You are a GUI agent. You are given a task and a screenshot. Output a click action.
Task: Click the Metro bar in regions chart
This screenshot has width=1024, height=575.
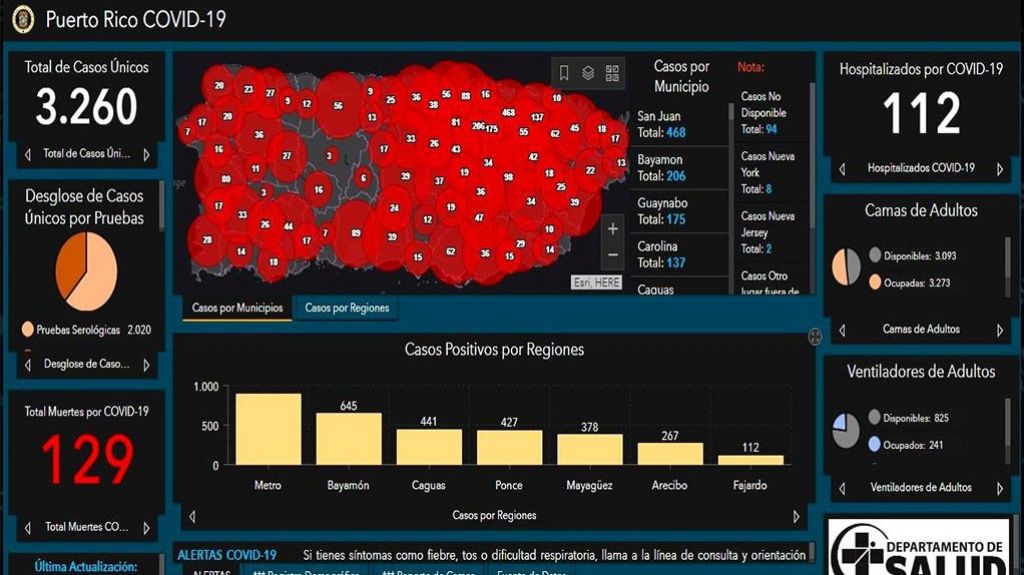click(268, 429)
